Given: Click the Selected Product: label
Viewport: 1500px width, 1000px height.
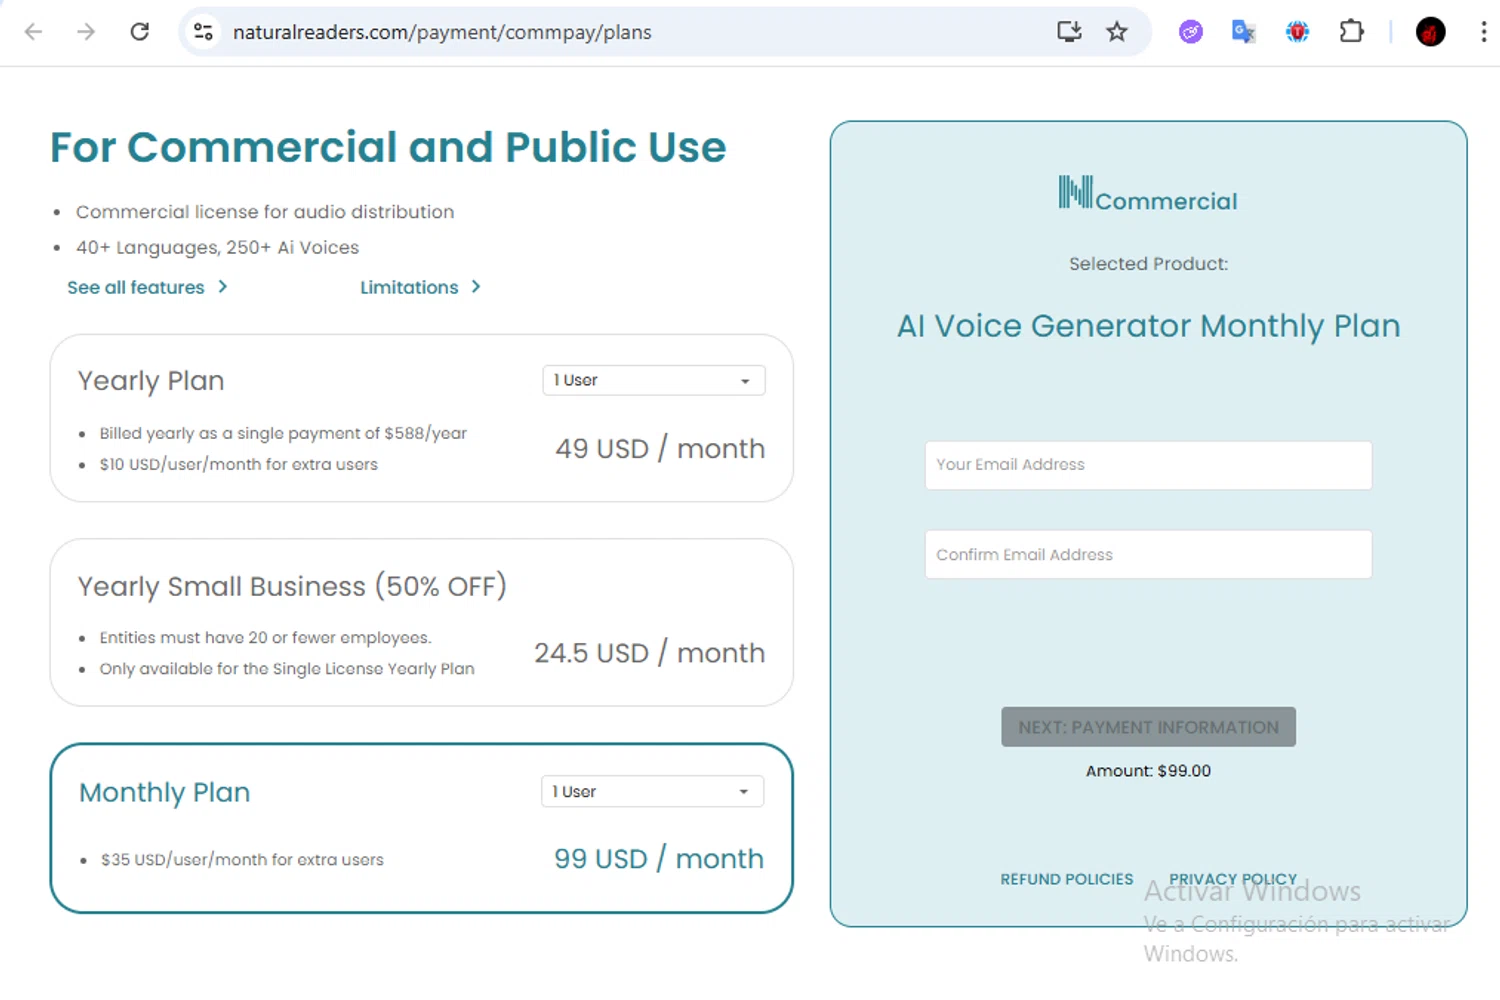Looking at the screenshot, I should [1148, 264].
